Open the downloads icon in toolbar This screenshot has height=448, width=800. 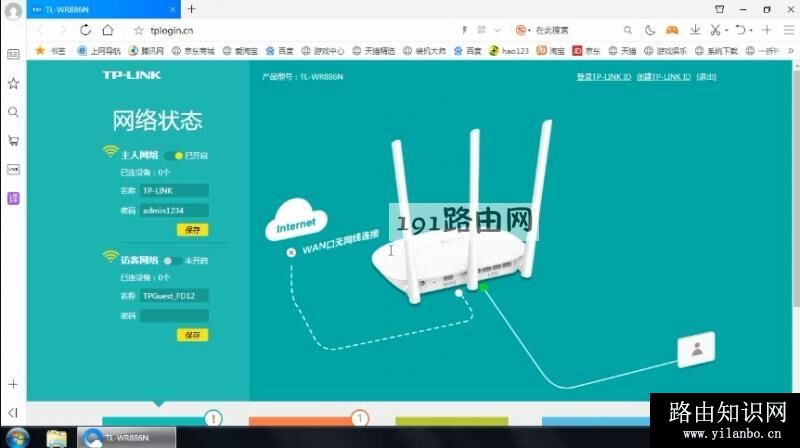tap(695, 30)
